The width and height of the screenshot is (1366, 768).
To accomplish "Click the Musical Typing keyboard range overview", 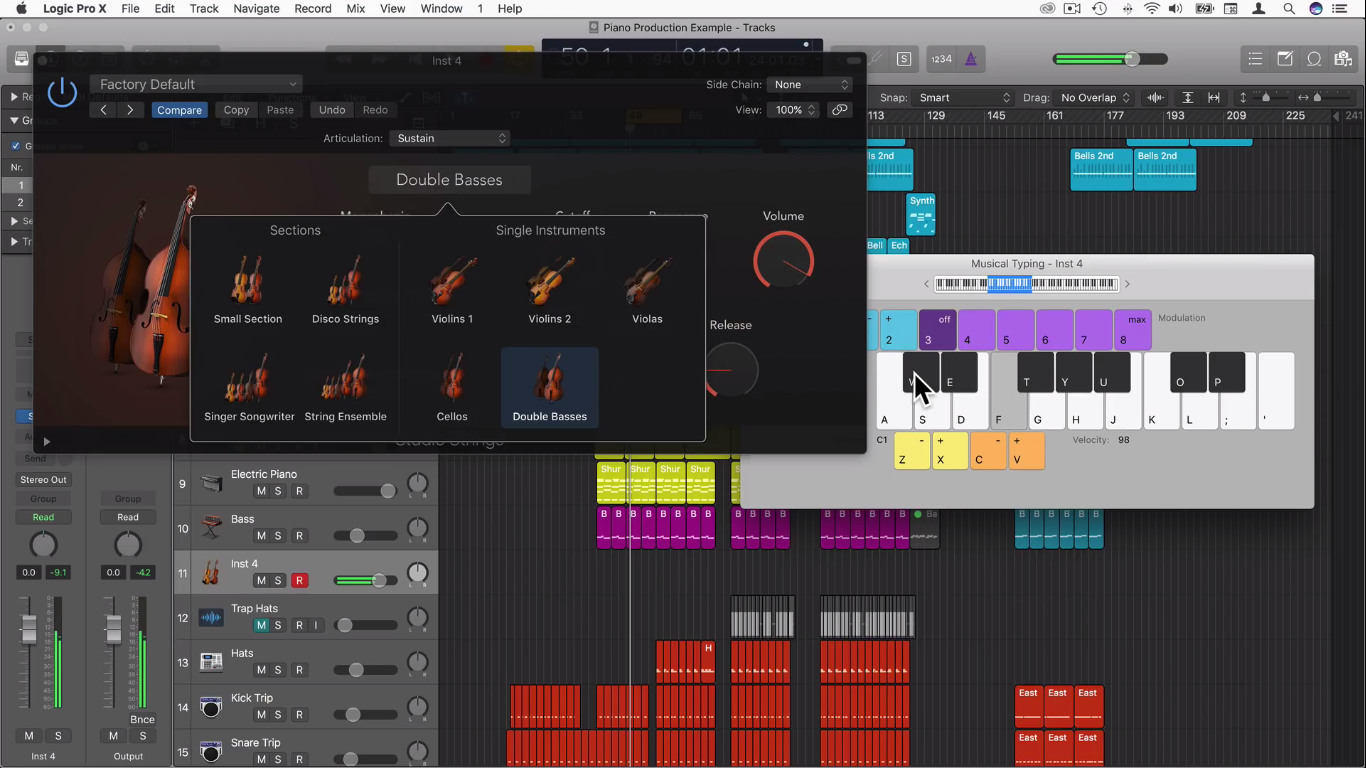I will pyautogui.click(x=1026, y=284).
